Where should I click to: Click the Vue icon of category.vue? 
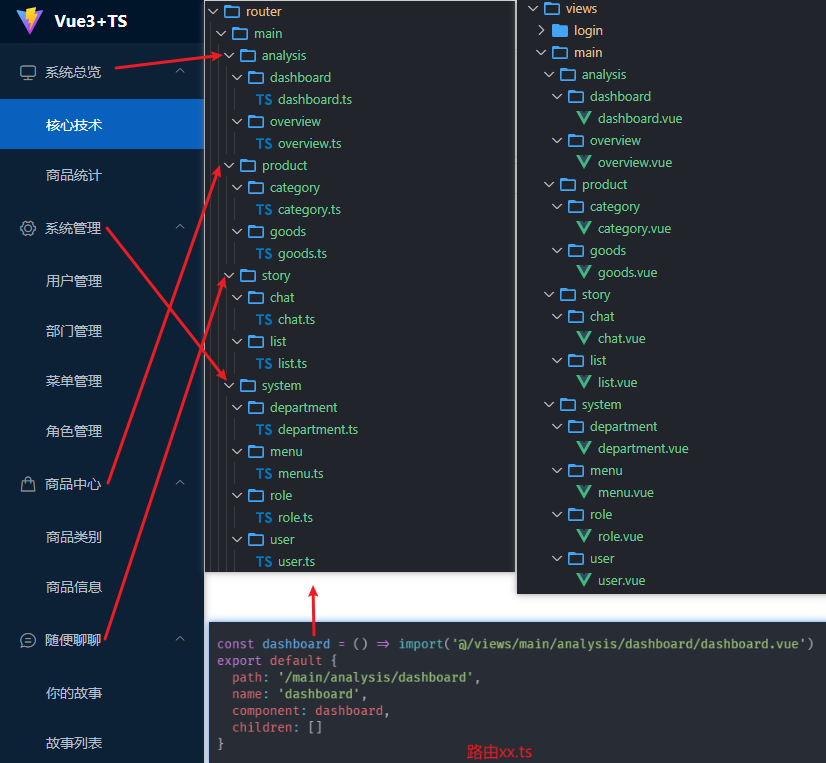(x=584, y=228)
